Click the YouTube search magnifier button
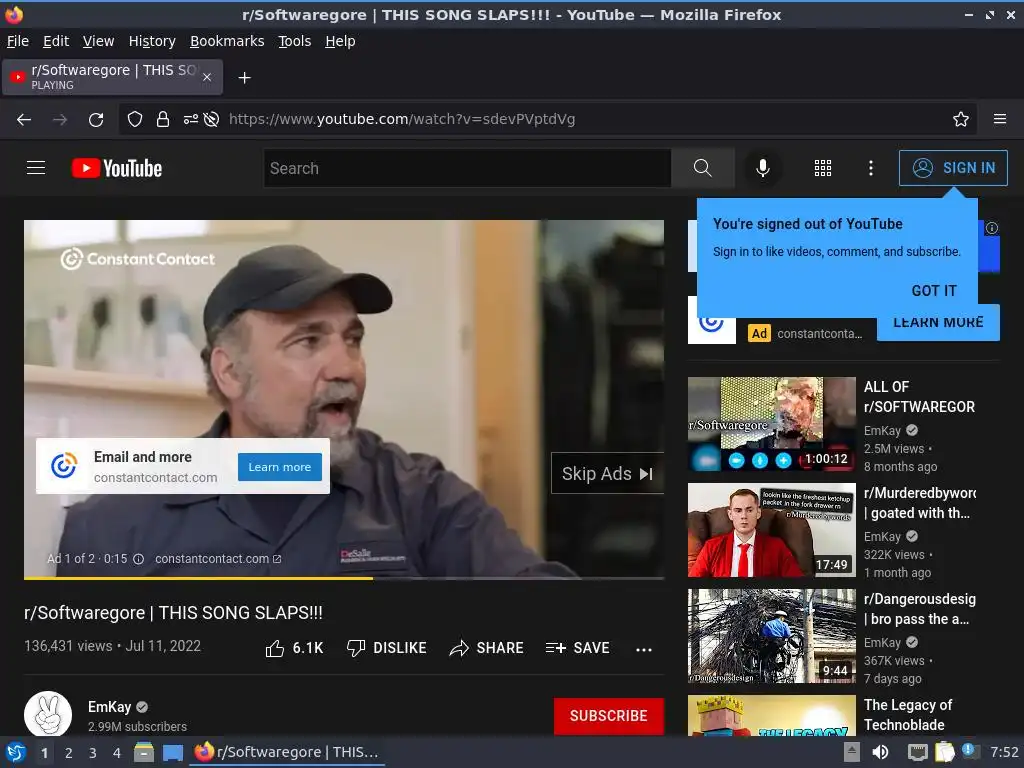 703,168
